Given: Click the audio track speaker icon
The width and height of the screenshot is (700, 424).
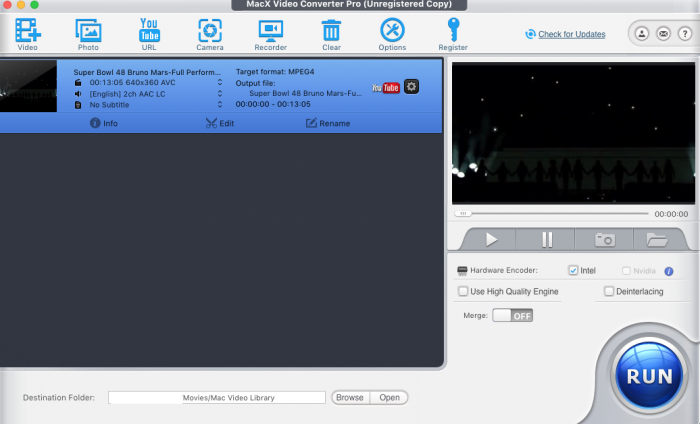Looking at the screenshot, I should (78, 94).
